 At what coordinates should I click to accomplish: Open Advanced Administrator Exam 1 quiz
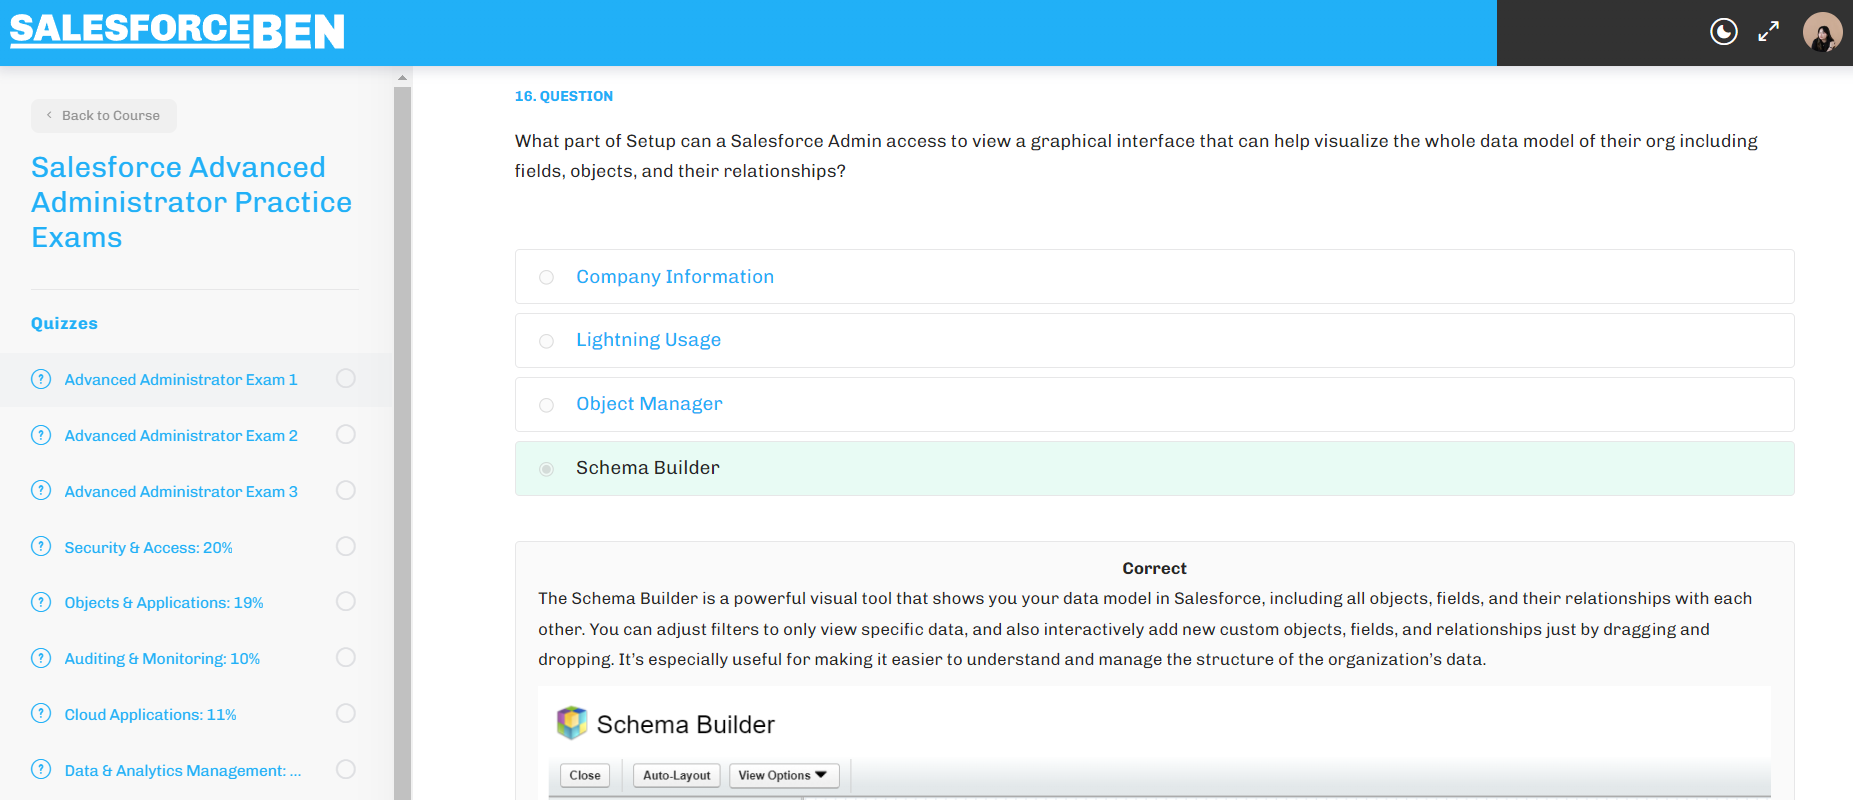(x=181, y=380)
